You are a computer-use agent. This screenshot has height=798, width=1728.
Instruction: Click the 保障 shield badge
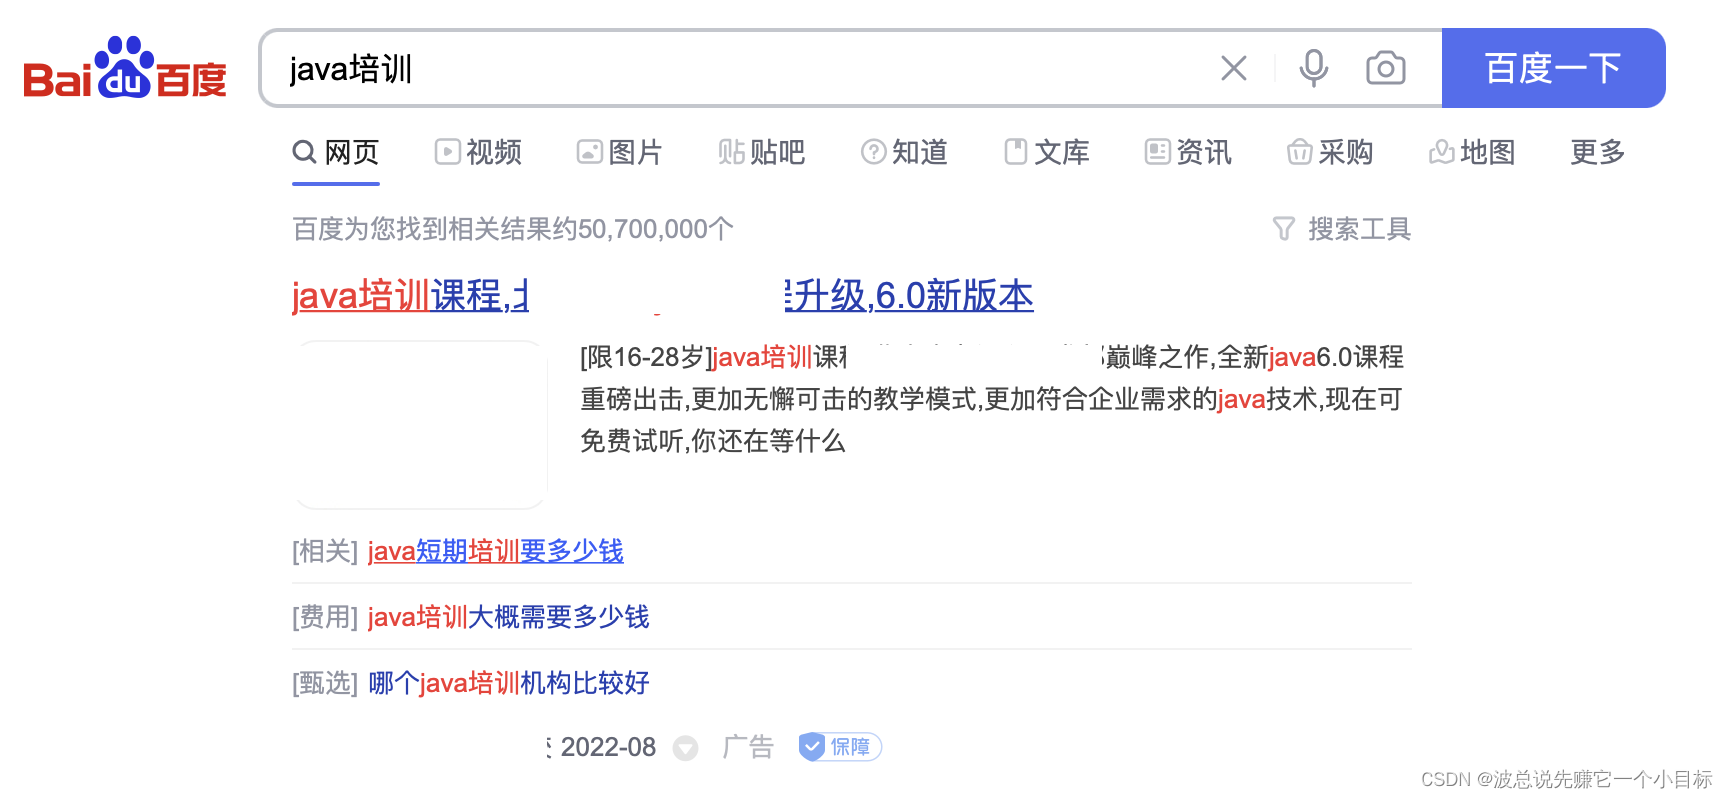coord(840,747)
